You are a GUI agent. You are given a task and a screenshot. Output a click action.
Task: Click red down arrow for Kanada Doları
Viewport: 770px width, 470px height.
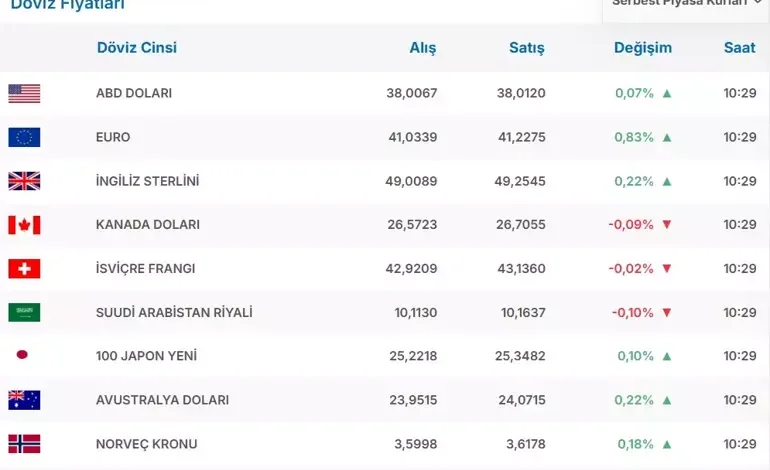[x=667, y=224]
